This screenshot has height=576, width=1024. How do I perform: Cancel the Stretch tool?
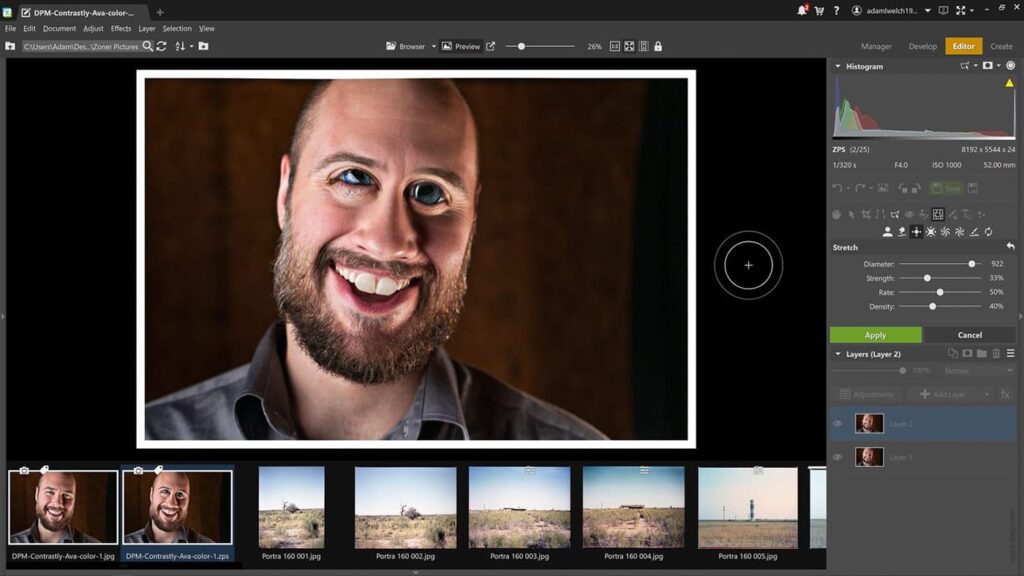point(969,335)
